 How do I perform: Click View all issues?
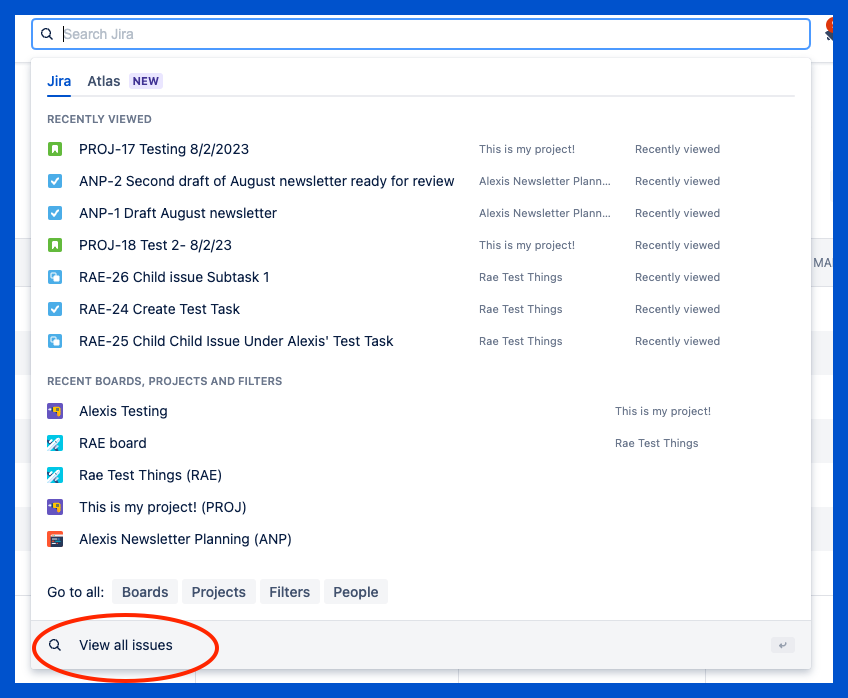click(125, 644)
